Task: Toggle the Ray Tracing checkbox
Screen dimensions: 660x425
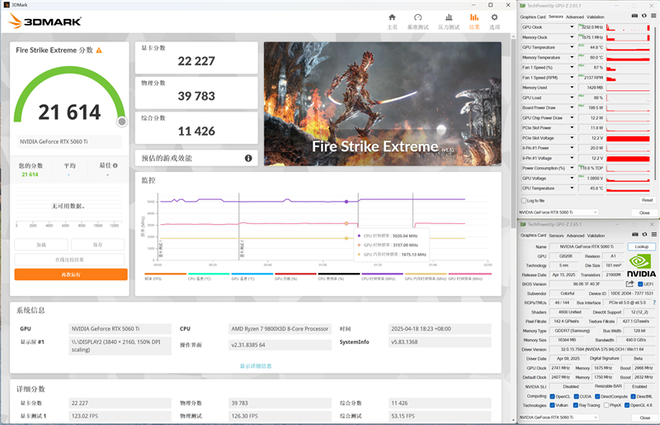Action: [x=575, y=405]
